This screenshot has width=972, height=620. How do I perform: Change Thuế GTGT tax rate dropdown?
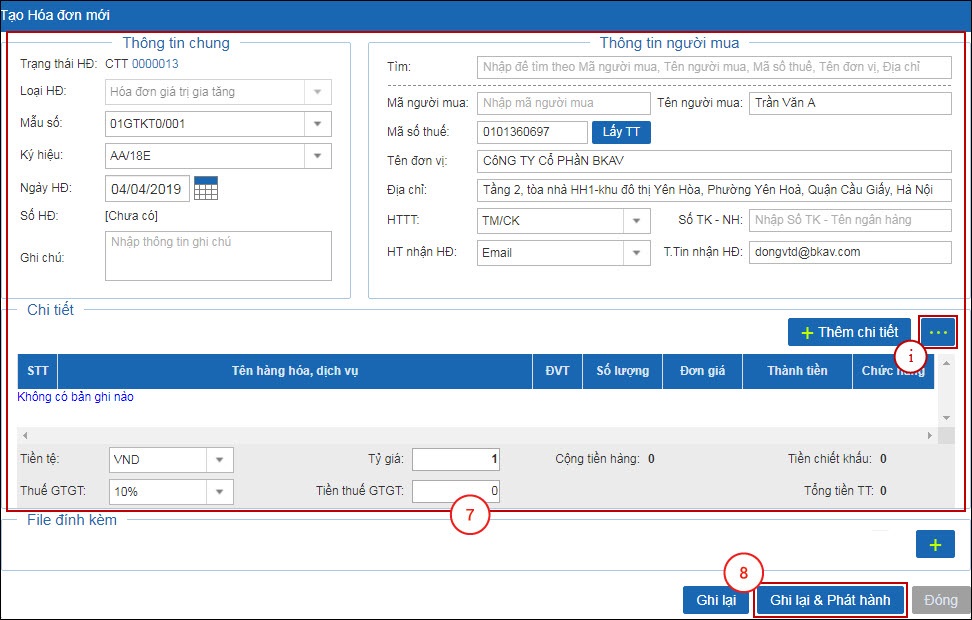218,492
